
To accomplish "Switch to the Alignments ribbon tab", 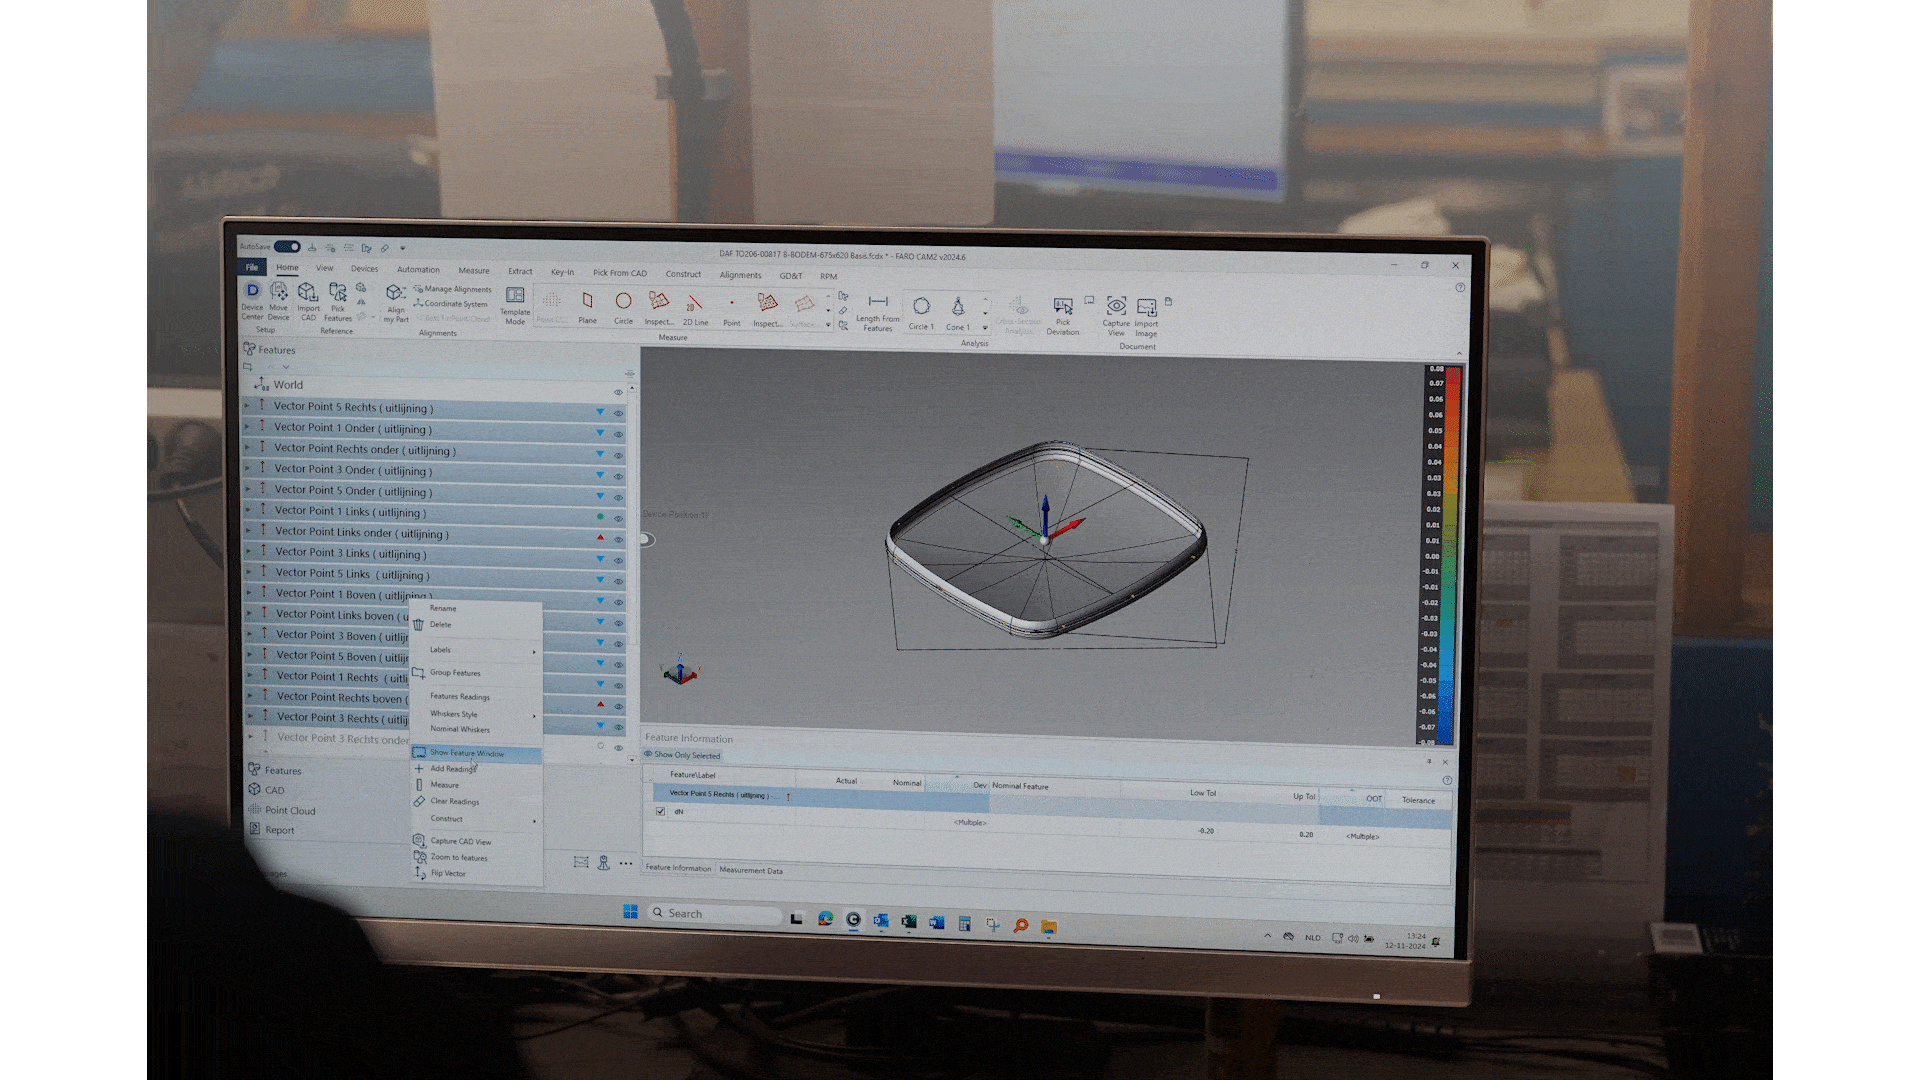I will (x=740, y=275).
